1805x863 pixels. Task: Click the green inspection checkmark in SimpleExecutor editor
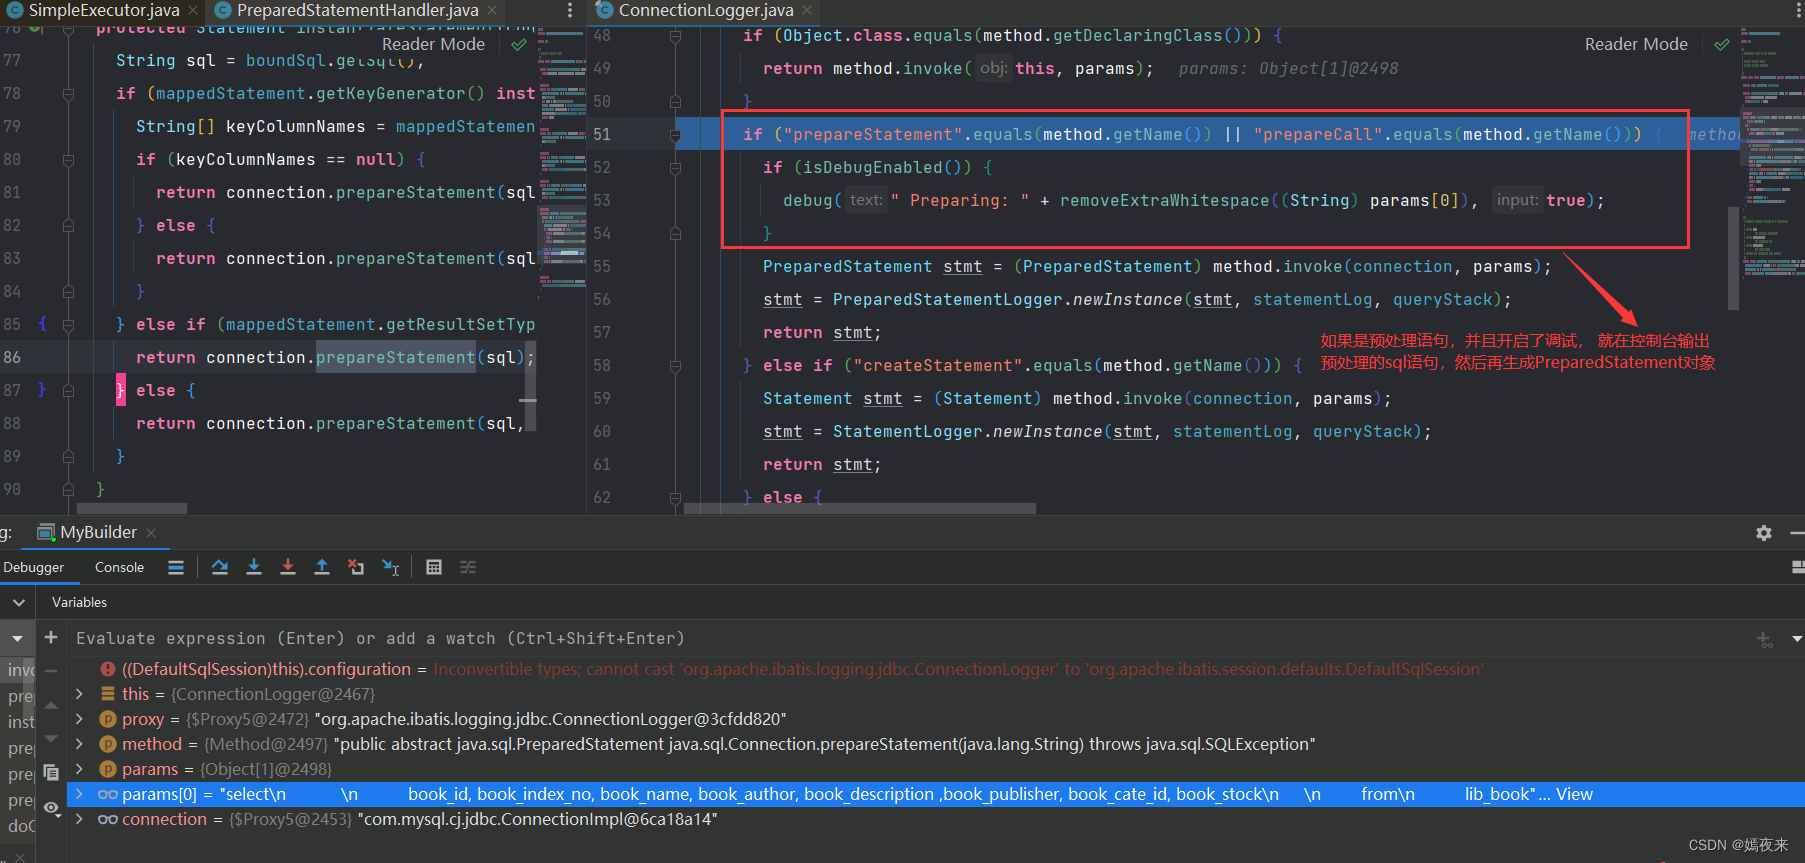pyautogui.click(x=519, y=44)
